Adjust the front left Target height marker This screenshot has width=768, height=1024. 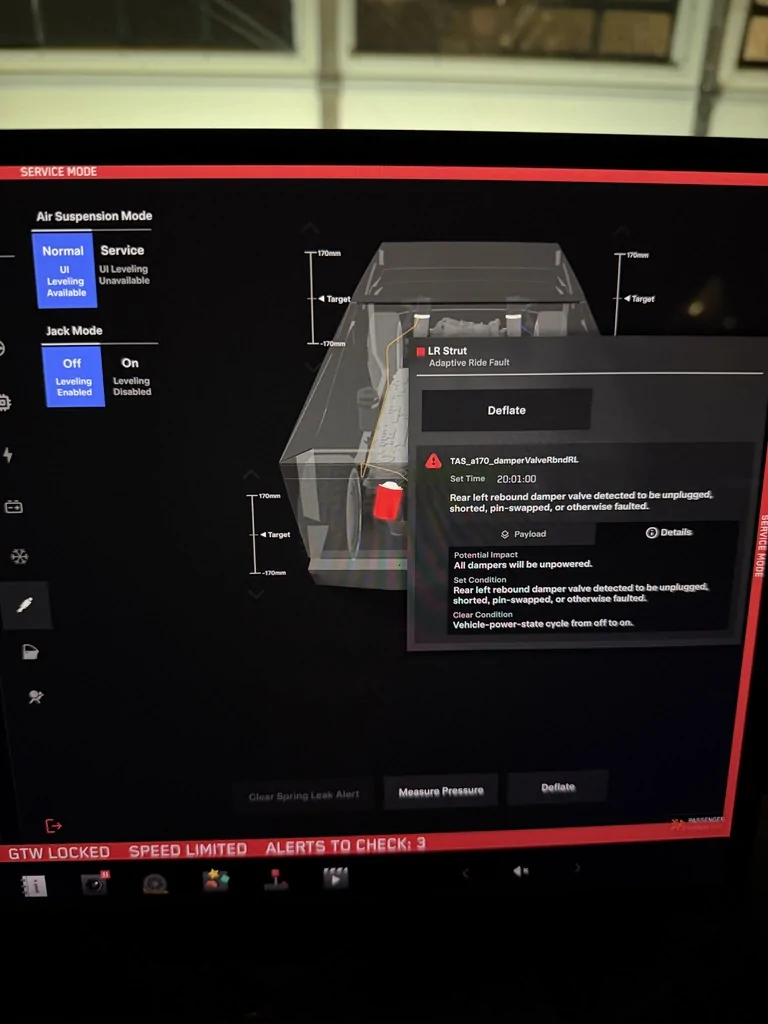click(x=334, y=299)
